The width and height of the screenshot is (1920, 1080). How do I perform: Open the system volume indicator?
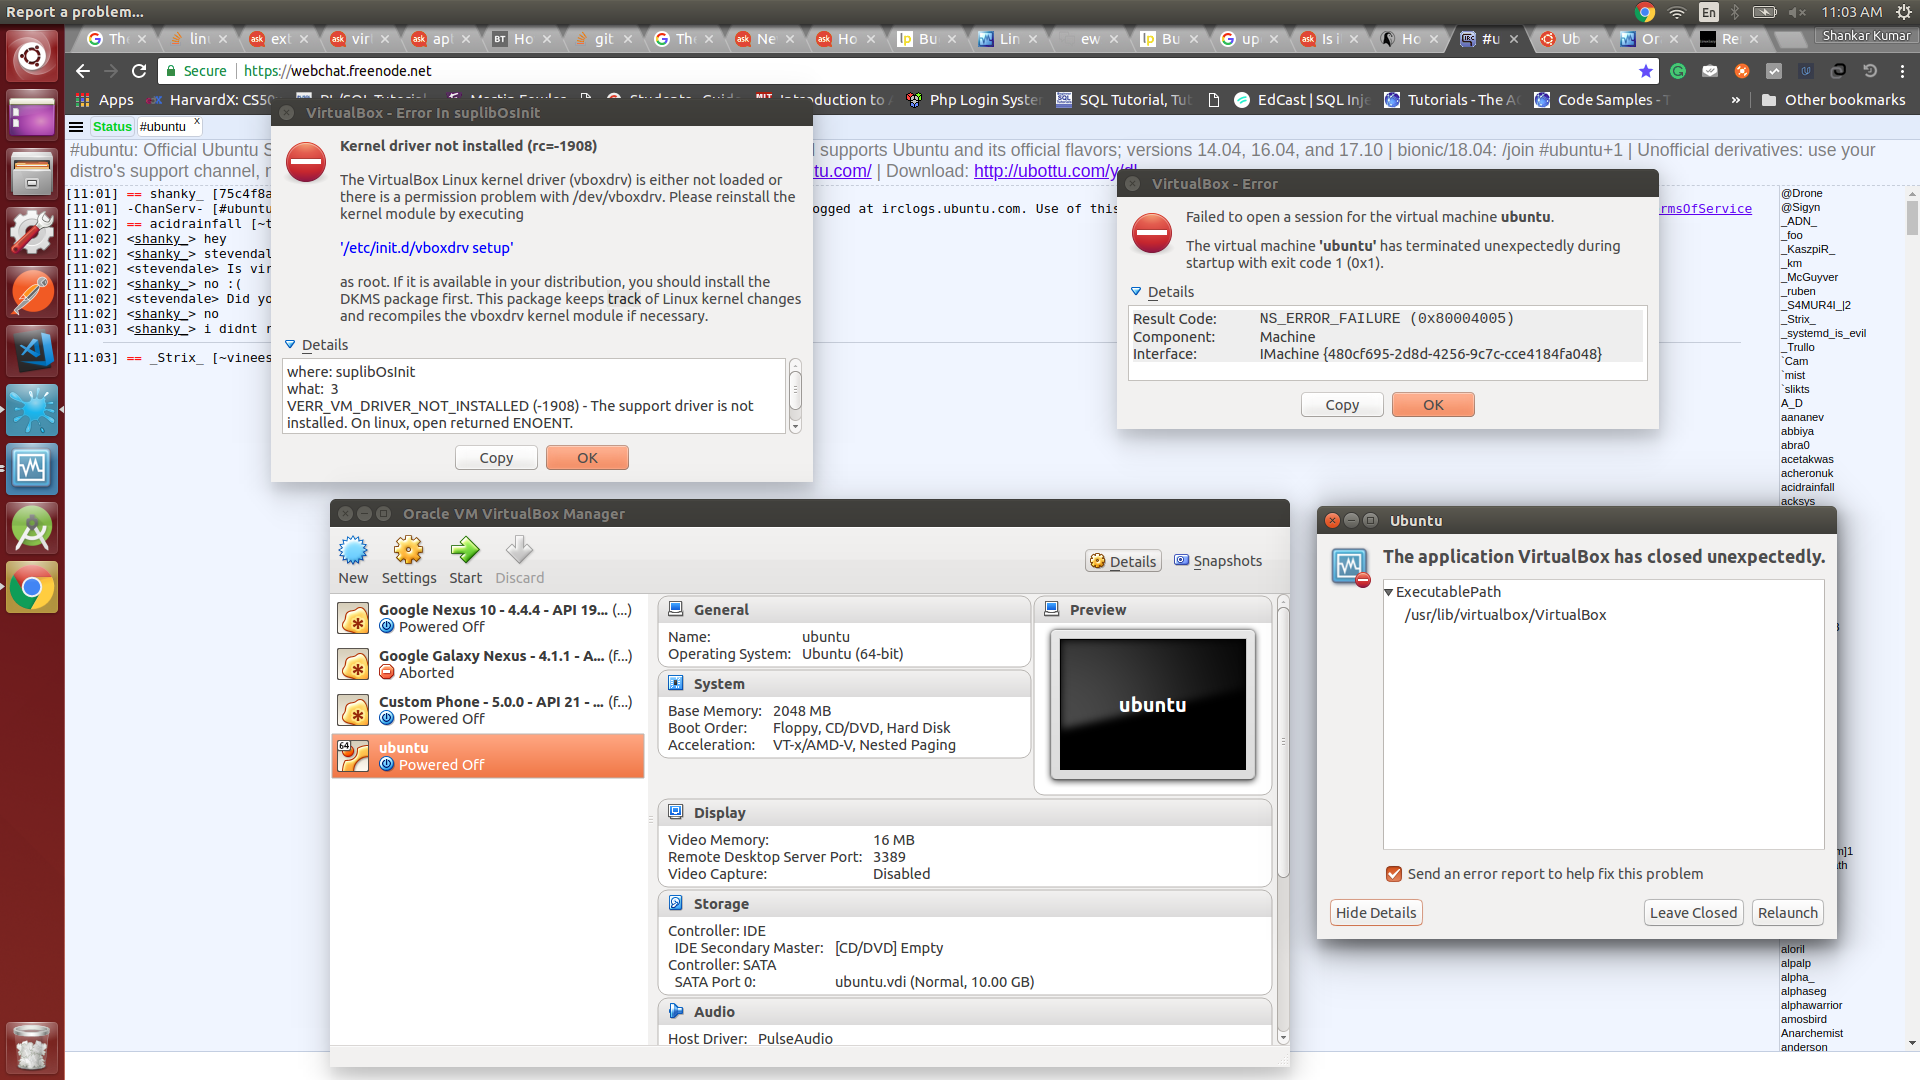click(x=1797, y=12)
